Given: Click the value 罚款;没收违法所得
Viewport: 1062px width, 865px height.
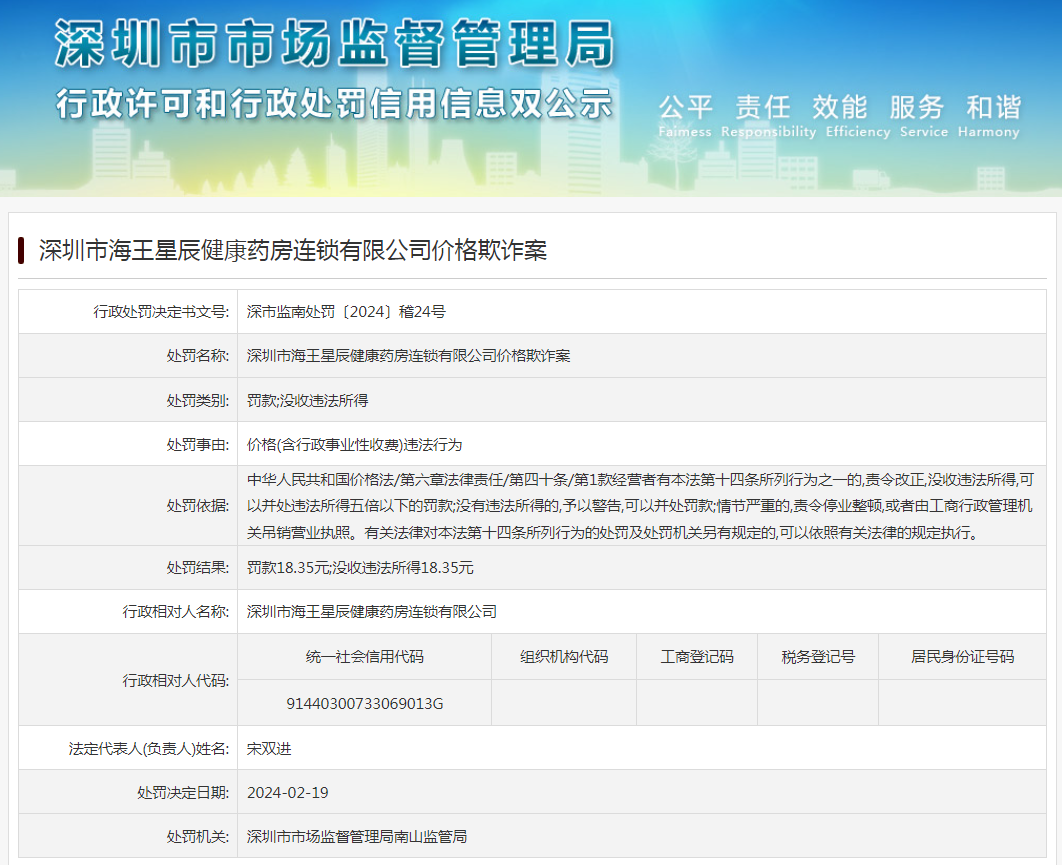Looking at the screenshot, I should coord(307,400).
